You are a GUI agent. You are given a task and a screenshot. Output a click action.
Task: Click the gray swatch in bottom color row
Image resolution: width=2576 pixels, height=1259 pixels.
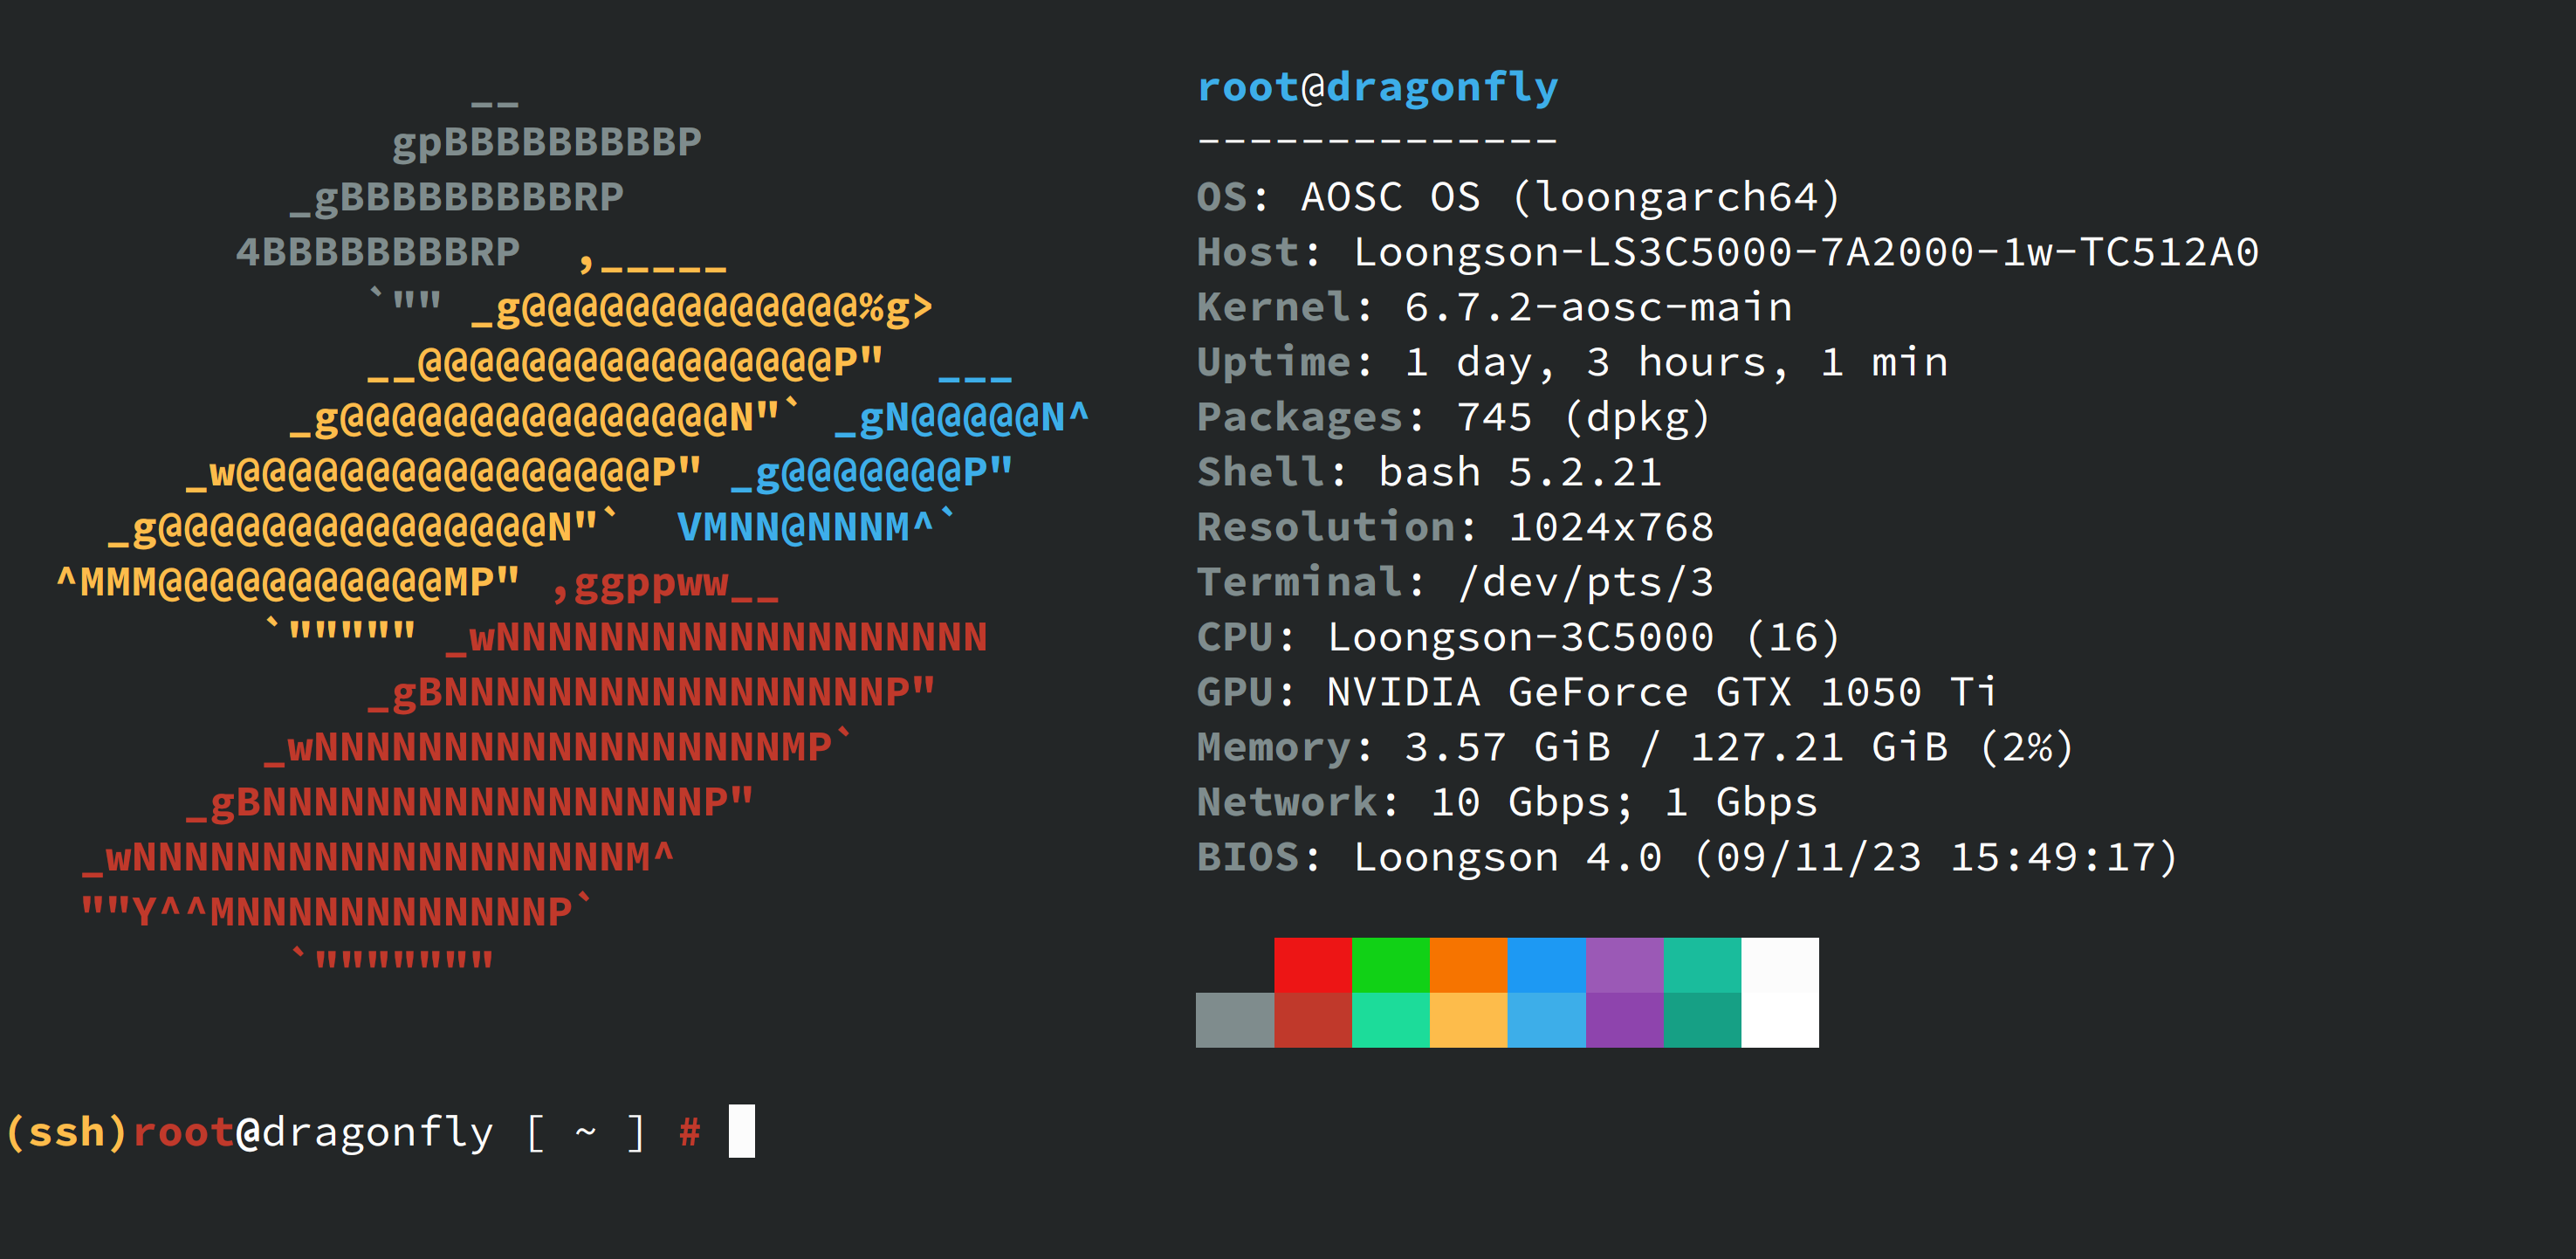pos(1234,1020)
